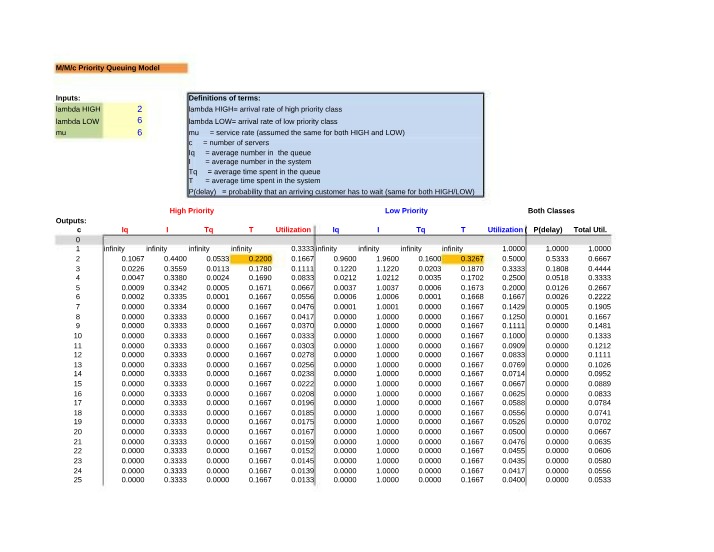Click the "average time spent in the system" definition
Viewport: 714px width, 552px height.
pos(254,181)
